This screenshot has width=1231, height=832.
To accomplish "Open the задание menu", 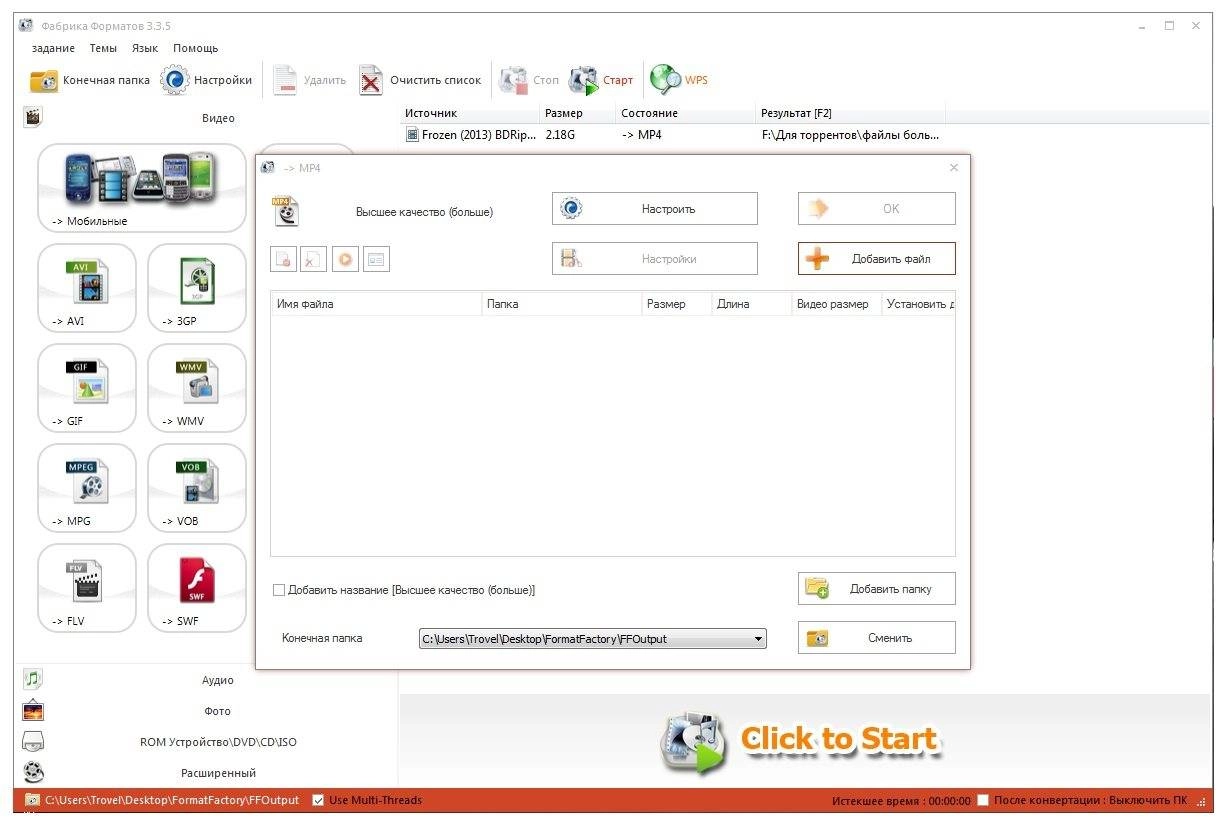I will click(x=53, y=48).
